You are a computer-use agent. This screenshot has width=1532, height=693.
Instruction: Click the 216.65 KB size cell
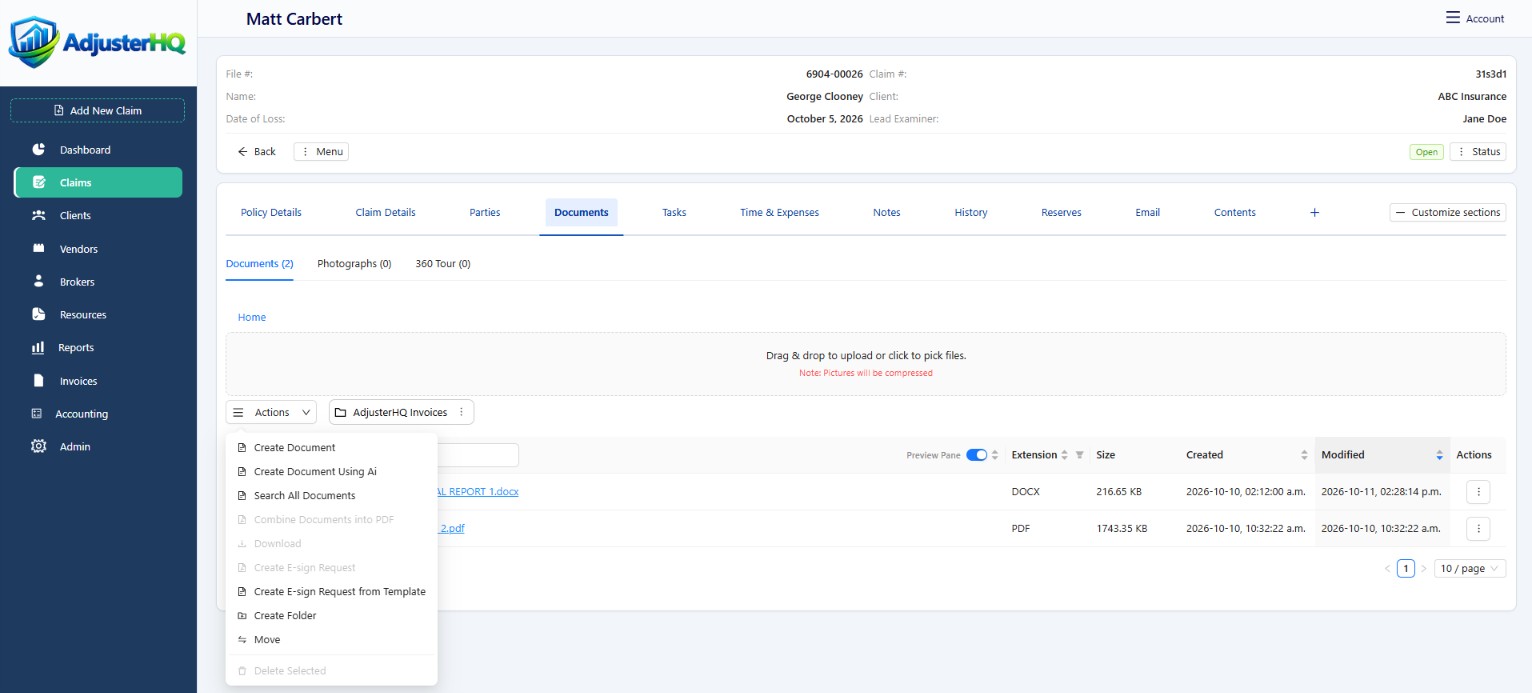pyautogui.click(x=1121, y=492)
